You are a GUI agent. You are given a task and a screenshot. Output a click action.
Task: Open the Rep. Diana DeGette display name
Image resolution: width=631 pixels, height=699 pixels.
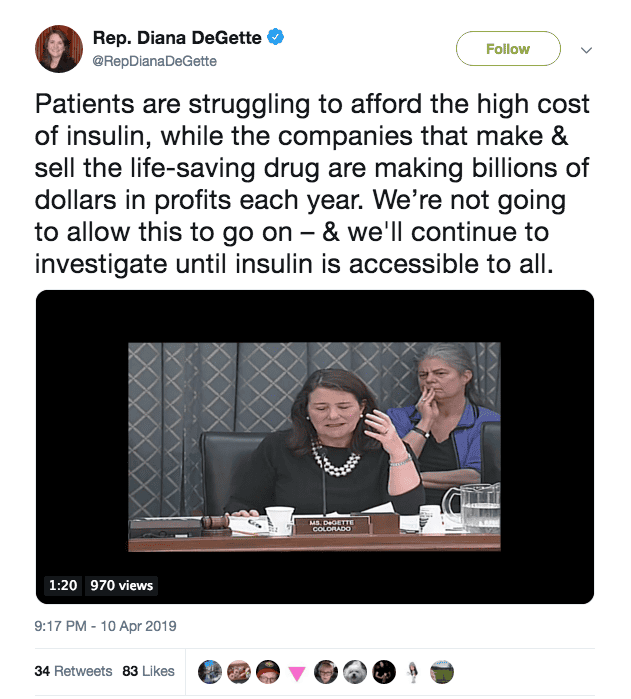tap(176, 38)
